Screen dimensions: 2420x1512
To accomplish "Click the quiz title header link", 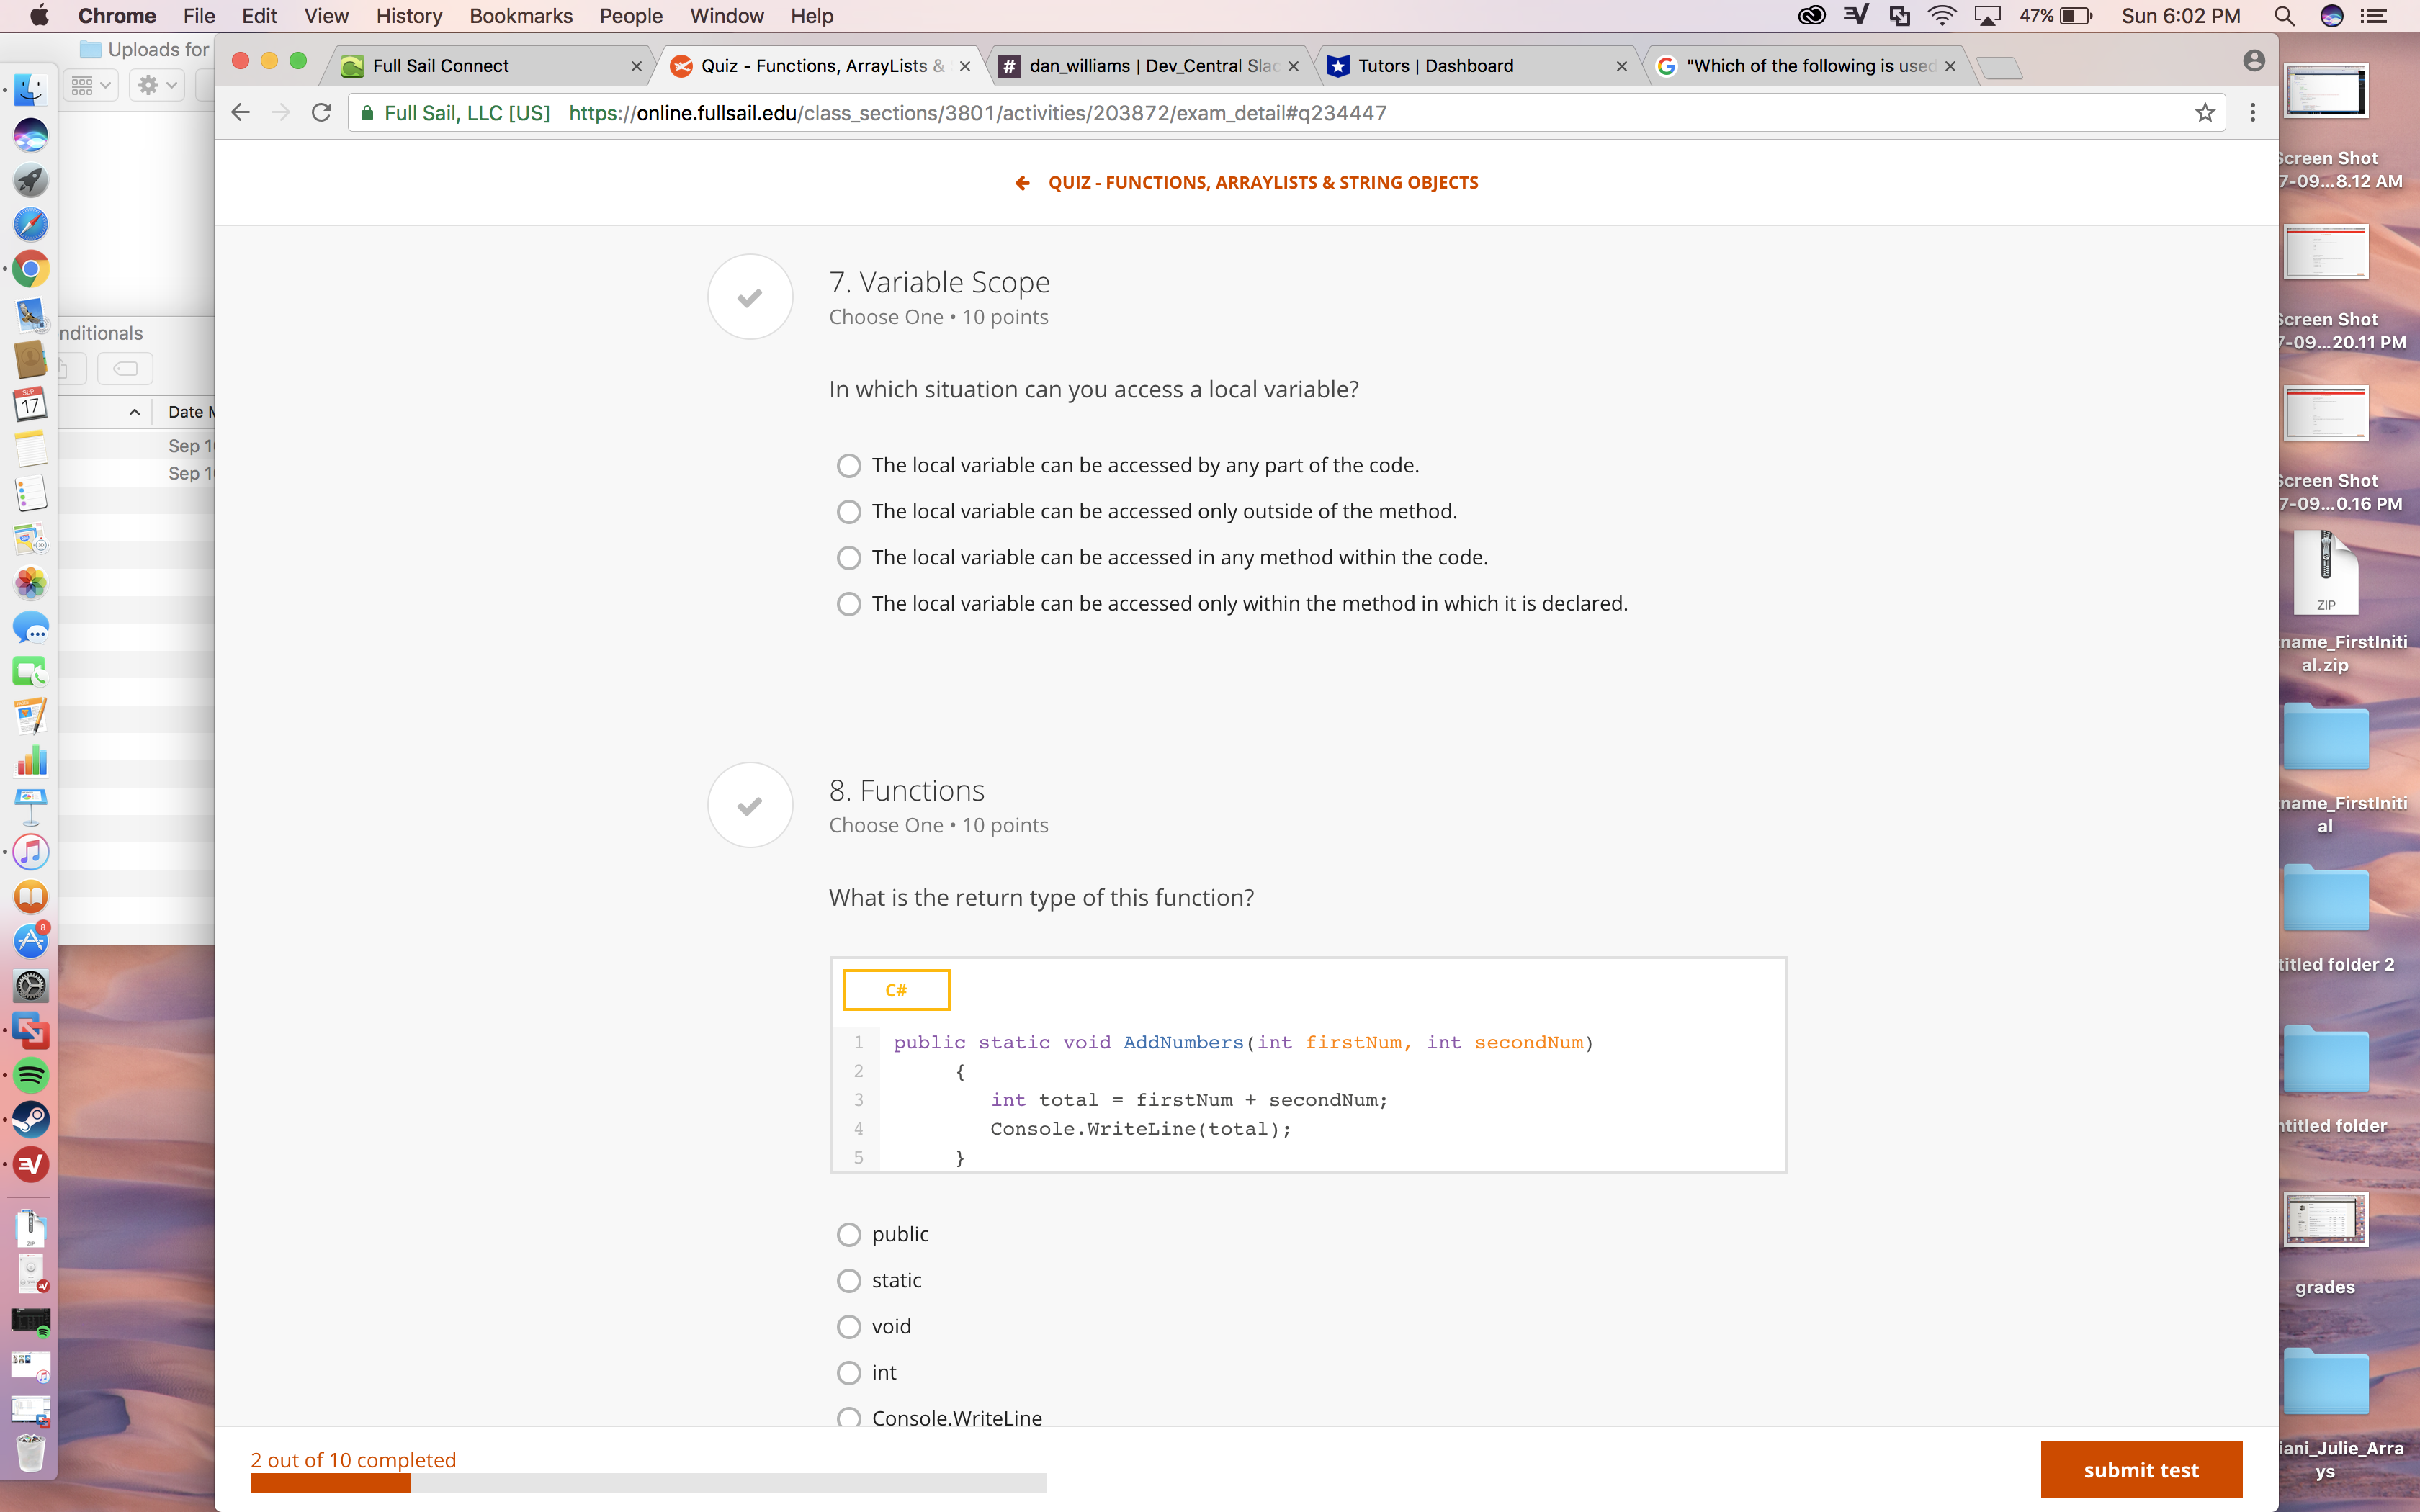I will [x=1262, y=183].
